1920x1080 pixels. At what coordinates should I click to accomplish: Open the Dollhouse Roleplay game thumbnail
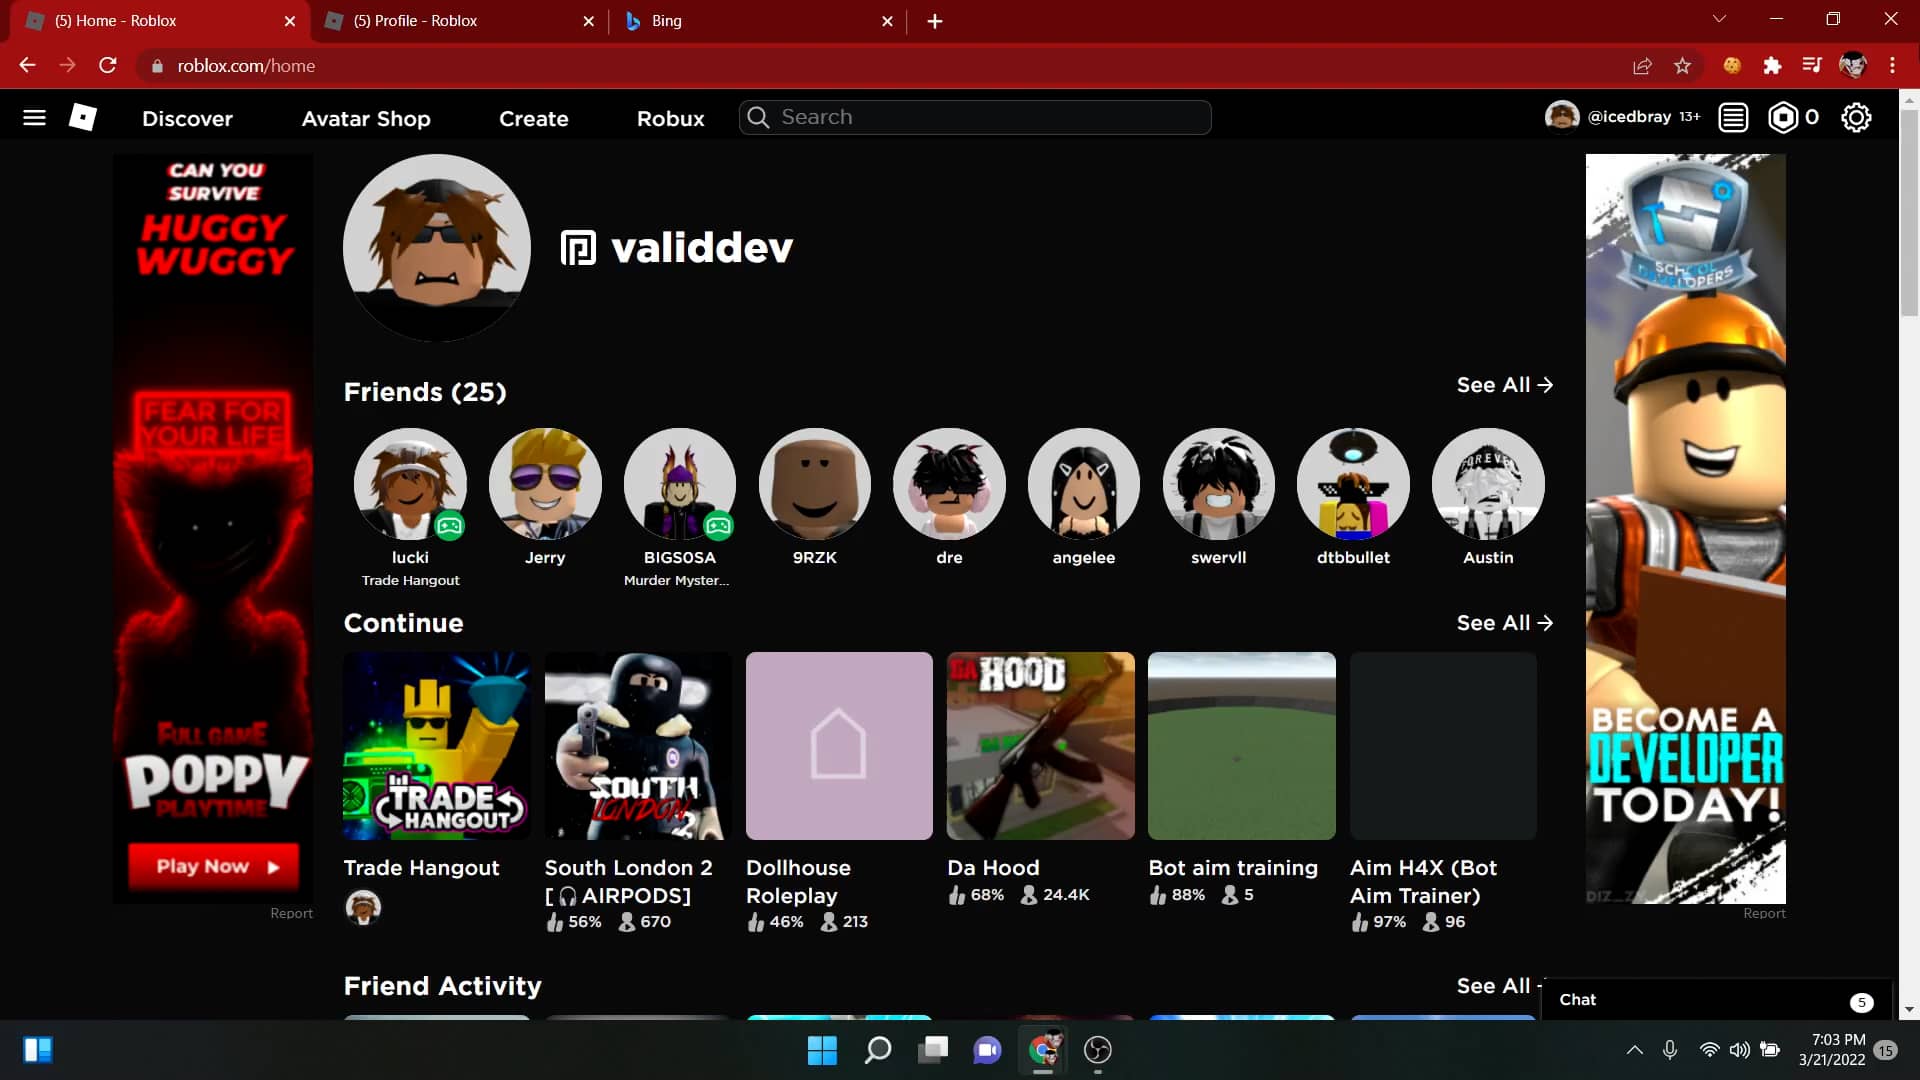pos(839,746)
